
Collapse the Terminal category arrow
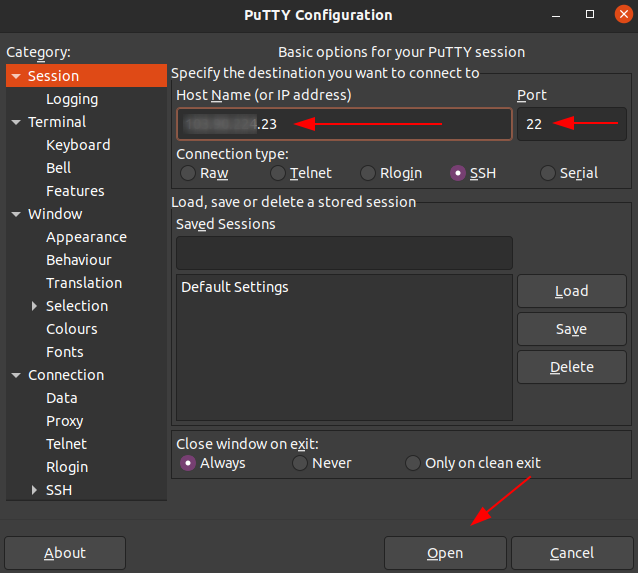pyautogui.click(x=16, y=122)
